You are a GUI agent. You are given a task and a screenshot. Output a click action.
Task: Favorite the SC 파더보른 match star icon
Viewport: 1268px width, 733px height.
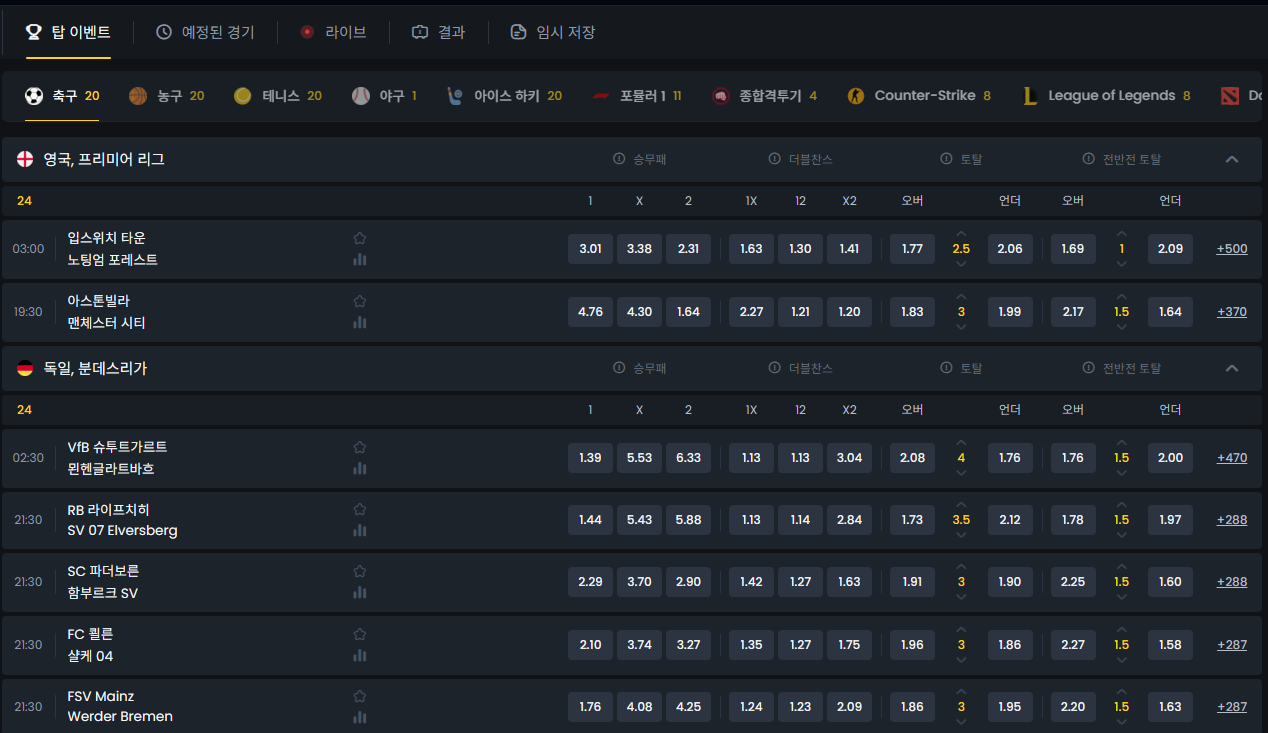click(360, 571)
